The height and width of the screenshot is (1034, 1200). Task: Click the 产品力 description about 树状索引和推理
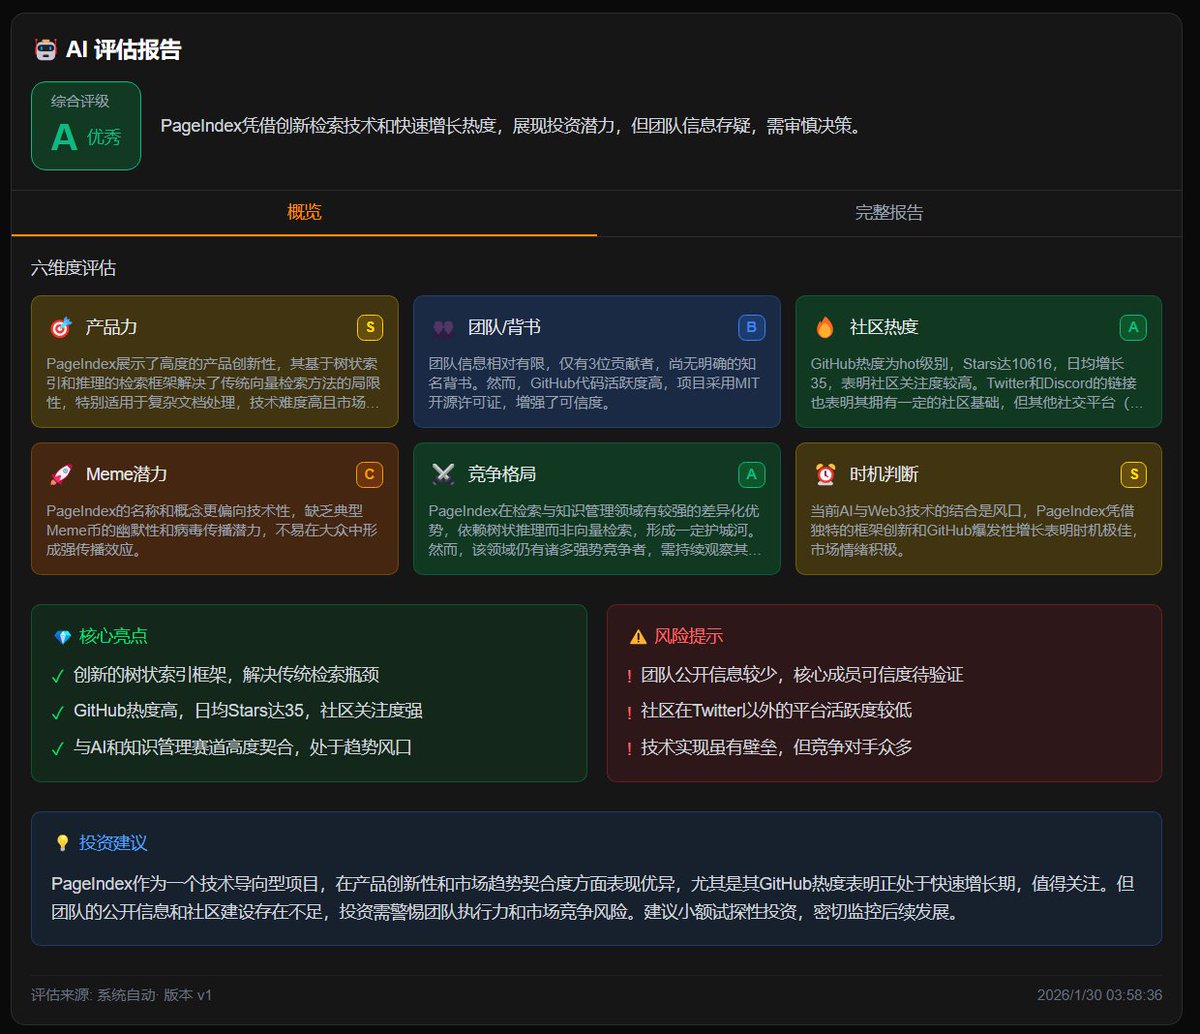(213, 383)
